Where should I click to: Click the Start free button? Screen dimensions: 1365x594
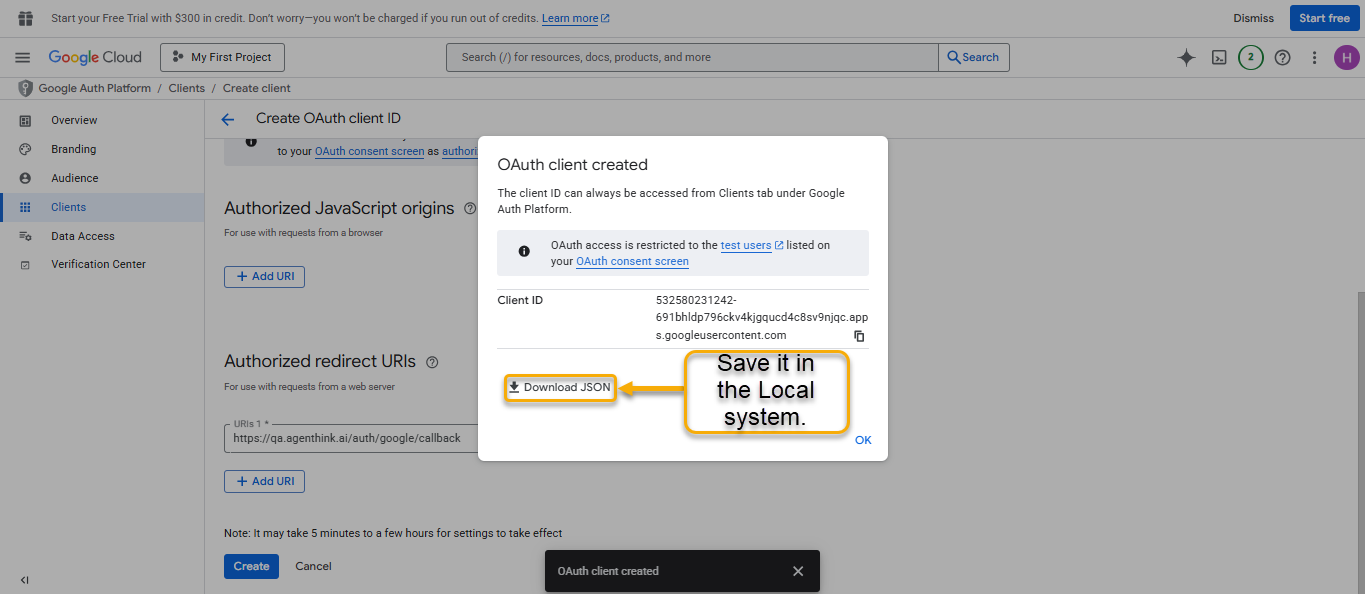[1324, 18]
